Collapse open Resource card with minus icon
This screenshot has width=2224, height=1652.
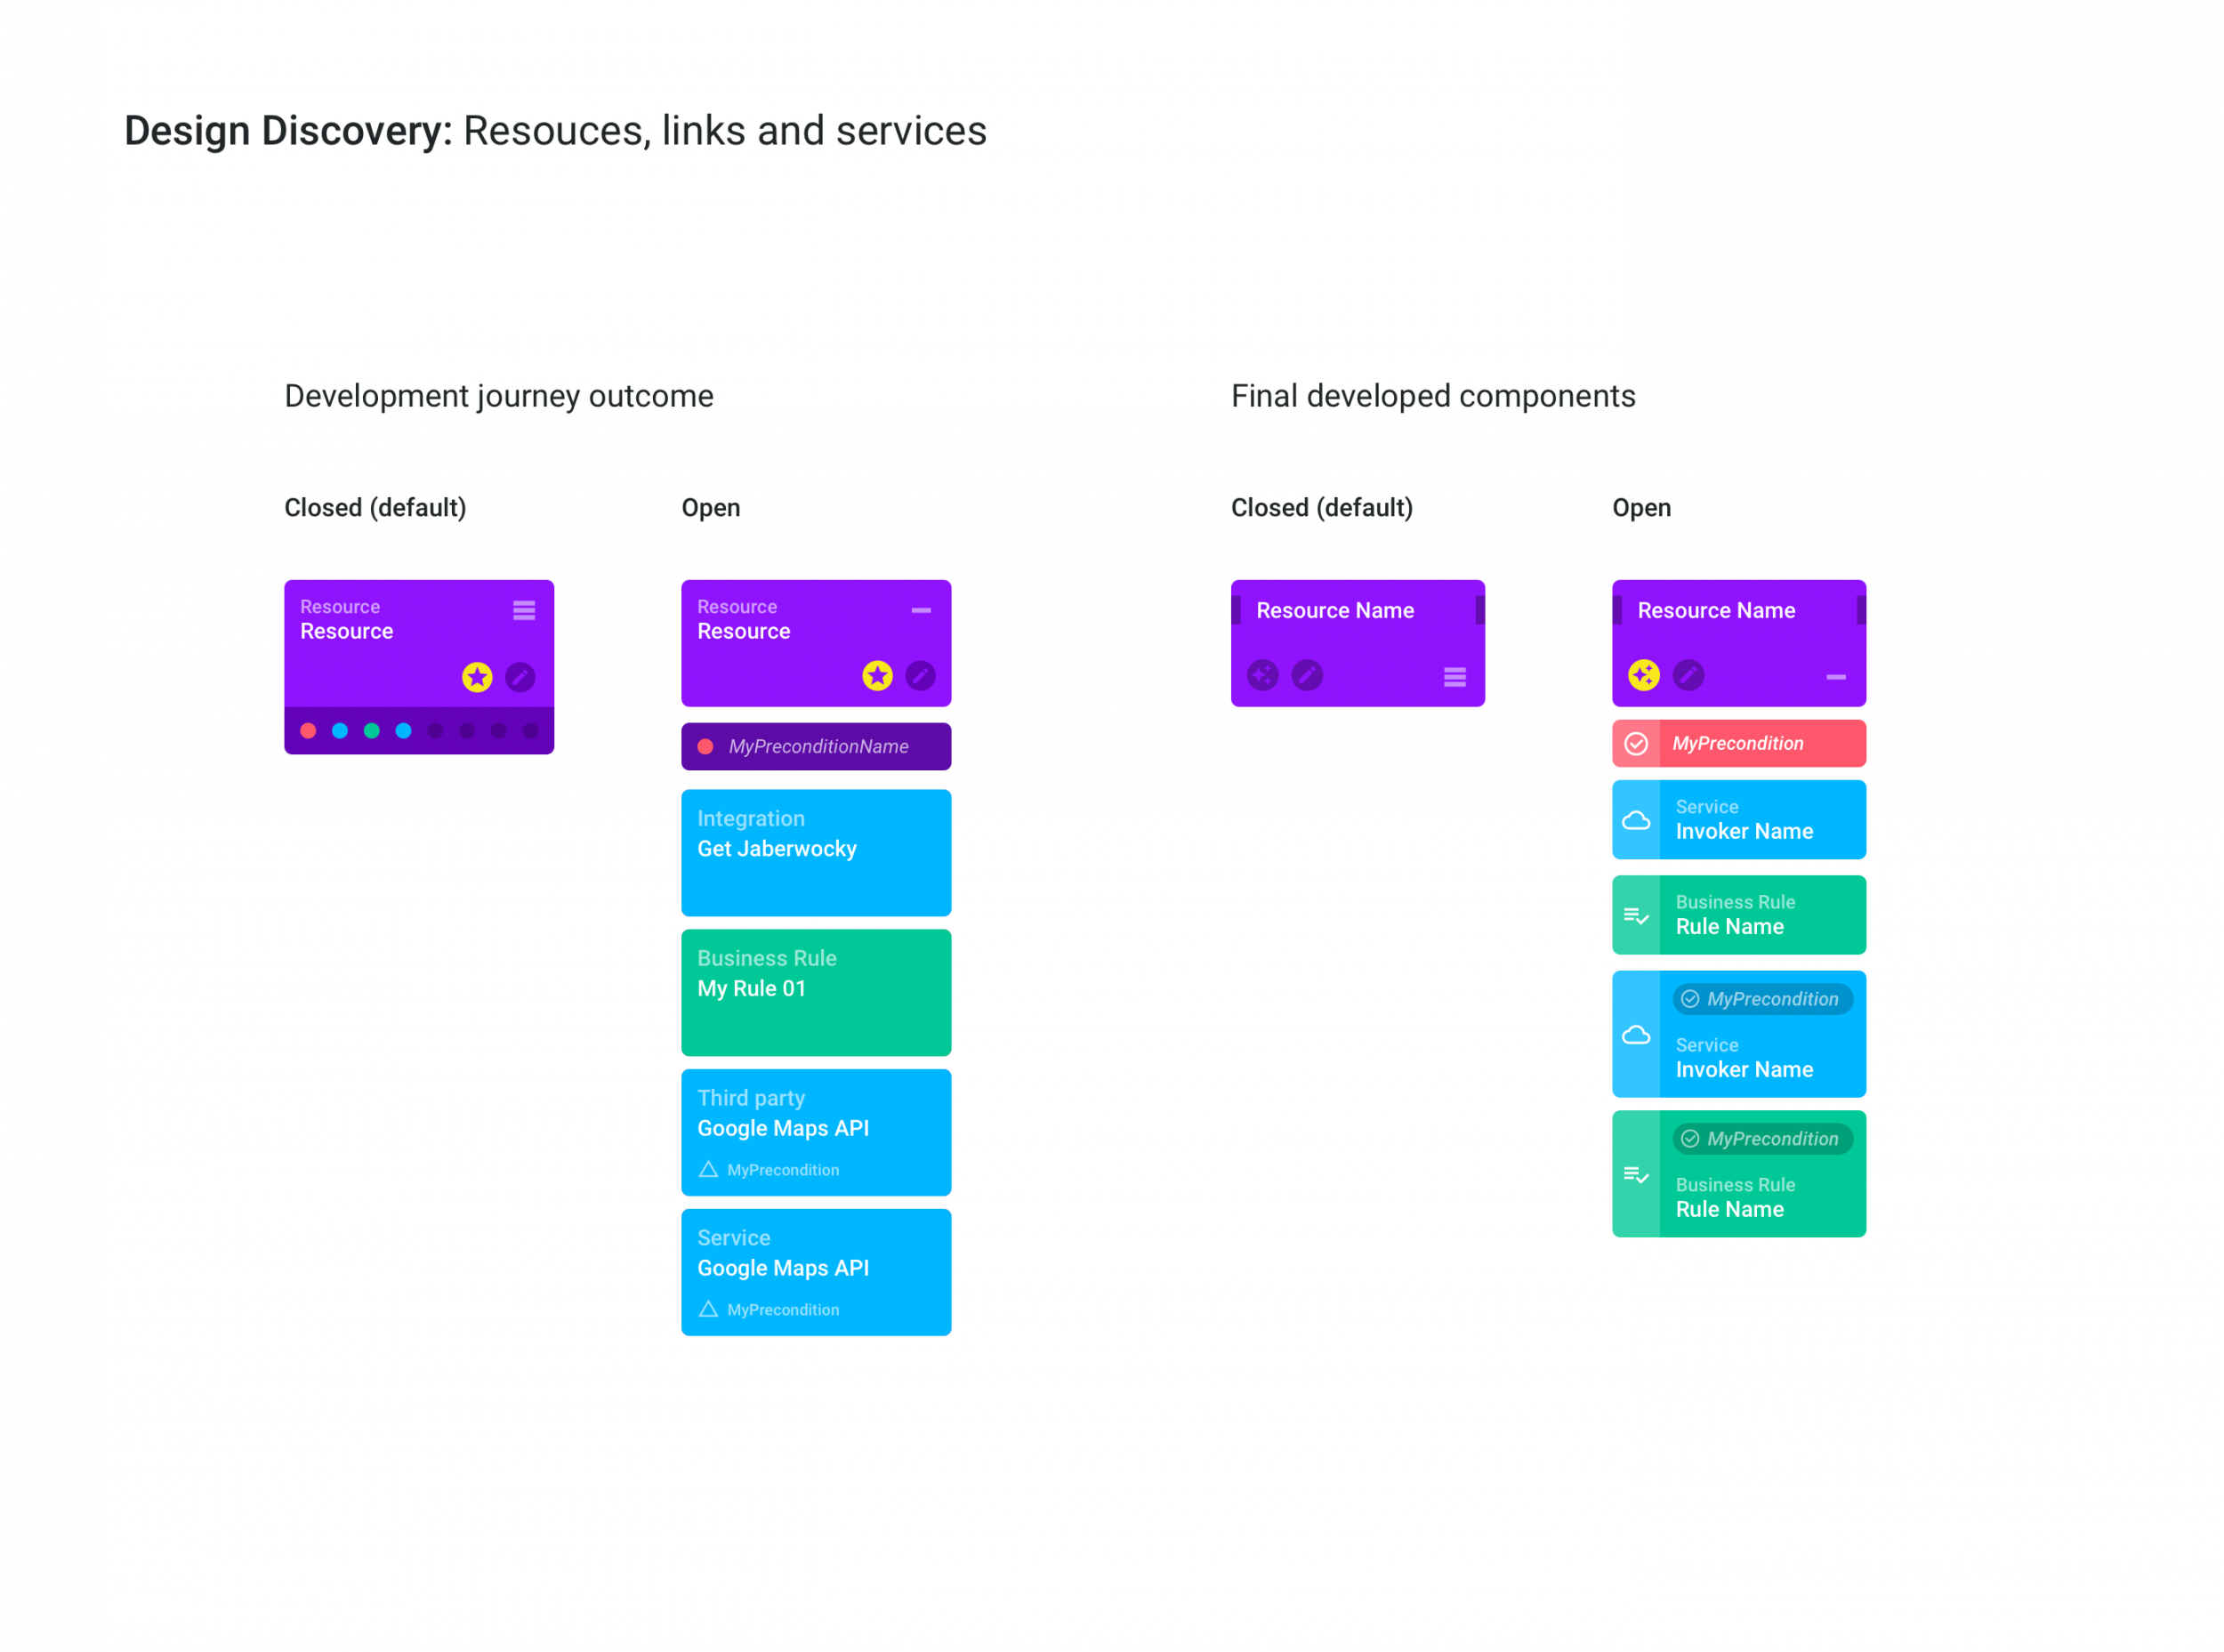pyautogui.click(x=921, y=610)
